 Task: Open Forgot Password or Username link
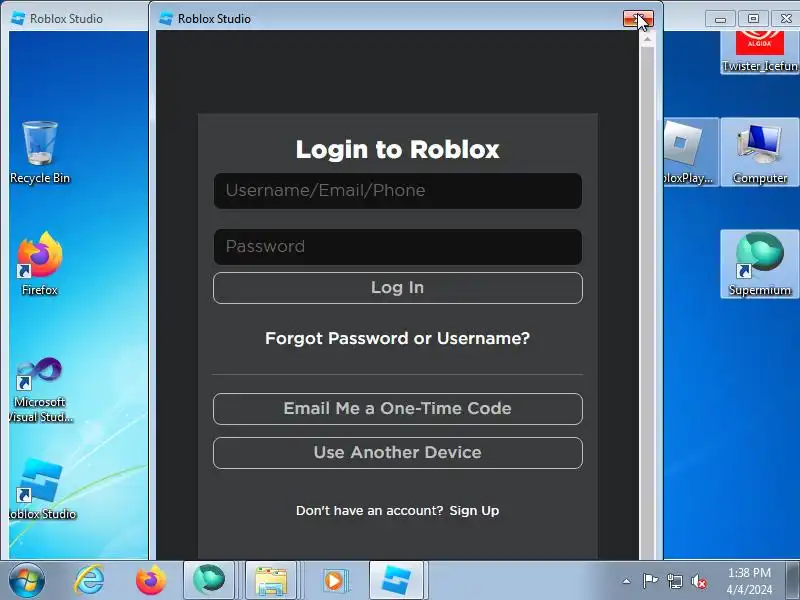click(397, 338)
